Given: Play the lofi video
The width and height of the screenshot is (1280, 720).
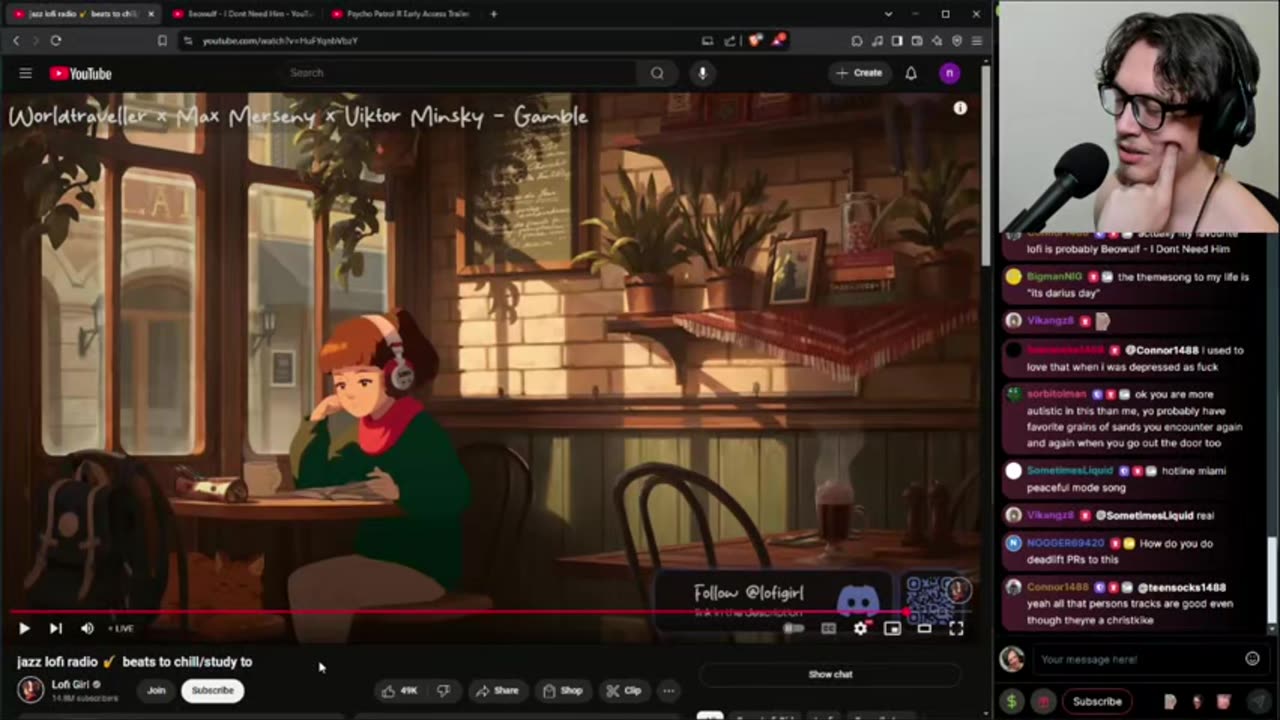Looking at the screenshot, I should [x=24, y=628].
